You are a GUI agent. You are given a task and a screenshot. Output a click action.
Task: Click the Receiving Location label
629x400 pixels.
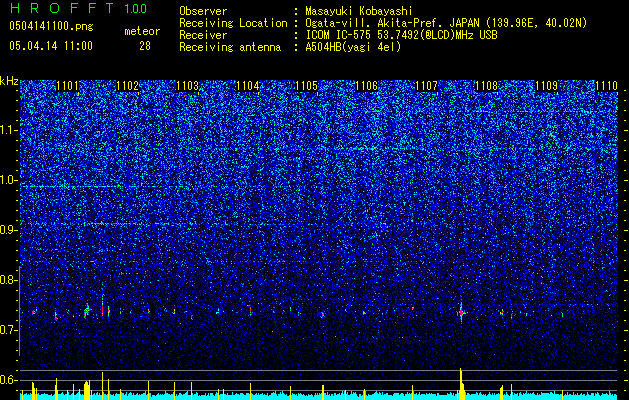tap(233, 23)
